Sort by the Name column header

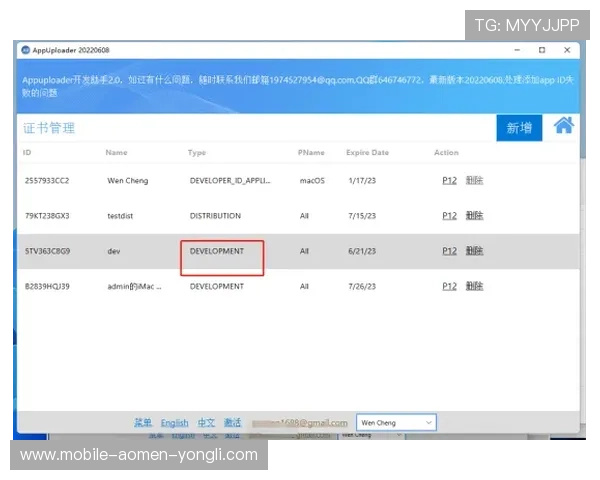[116, 152]
